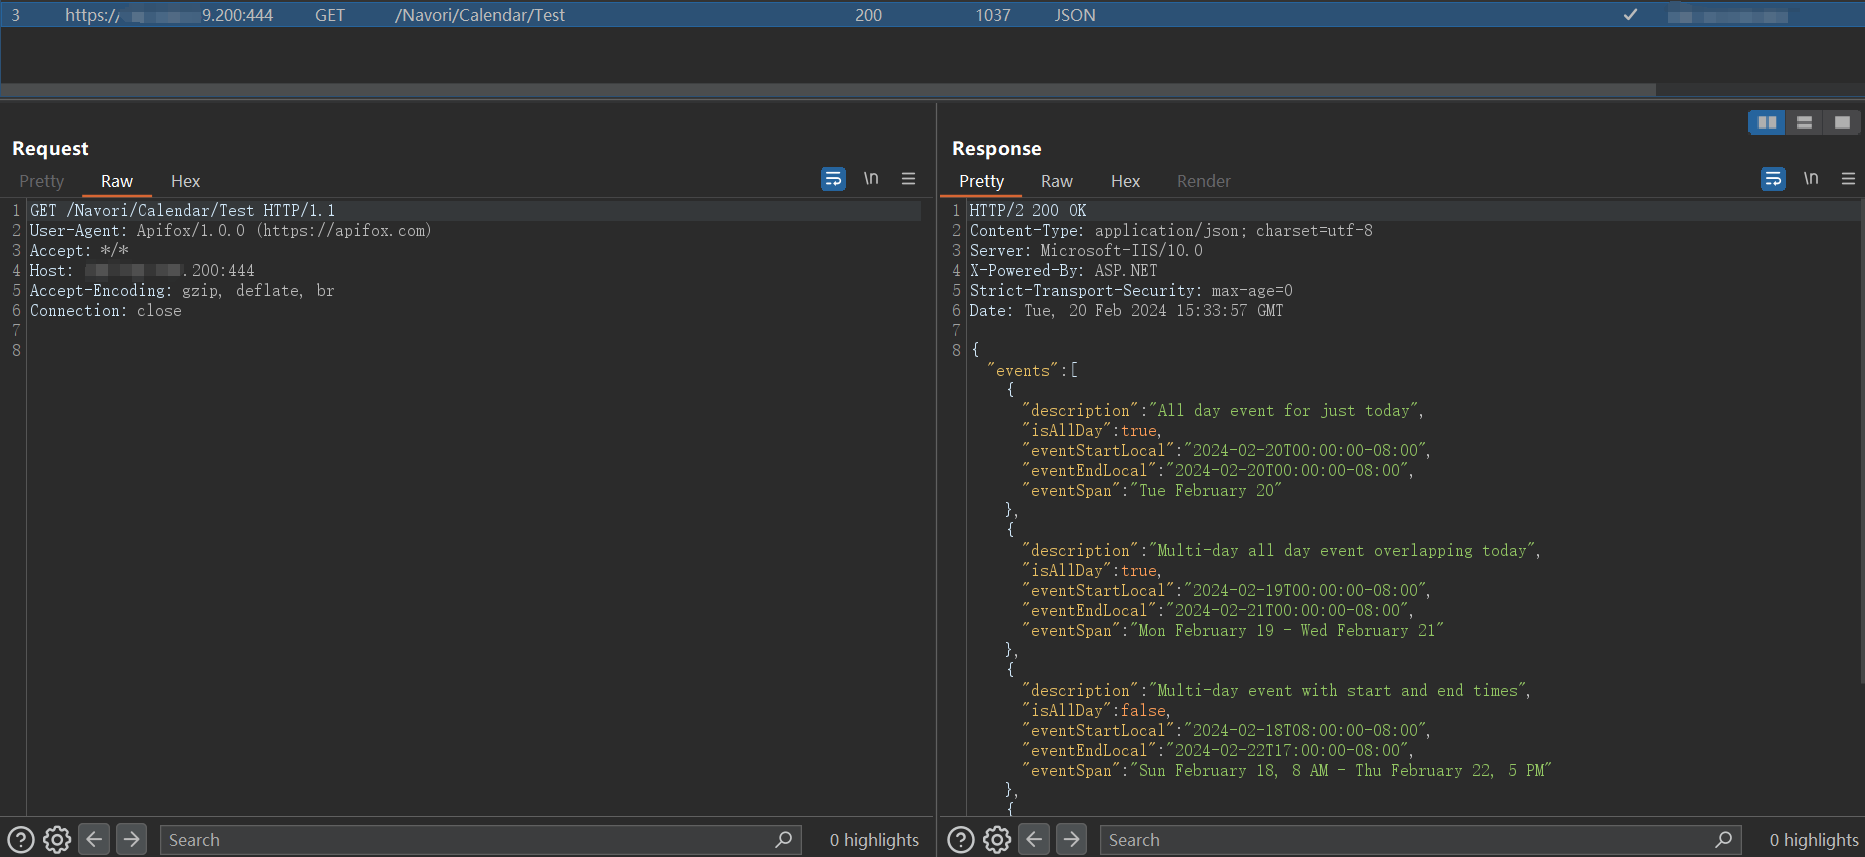1865x857 pixels.
Task: Show non-printable characters in Response panel
Action: coord(1811,179)
